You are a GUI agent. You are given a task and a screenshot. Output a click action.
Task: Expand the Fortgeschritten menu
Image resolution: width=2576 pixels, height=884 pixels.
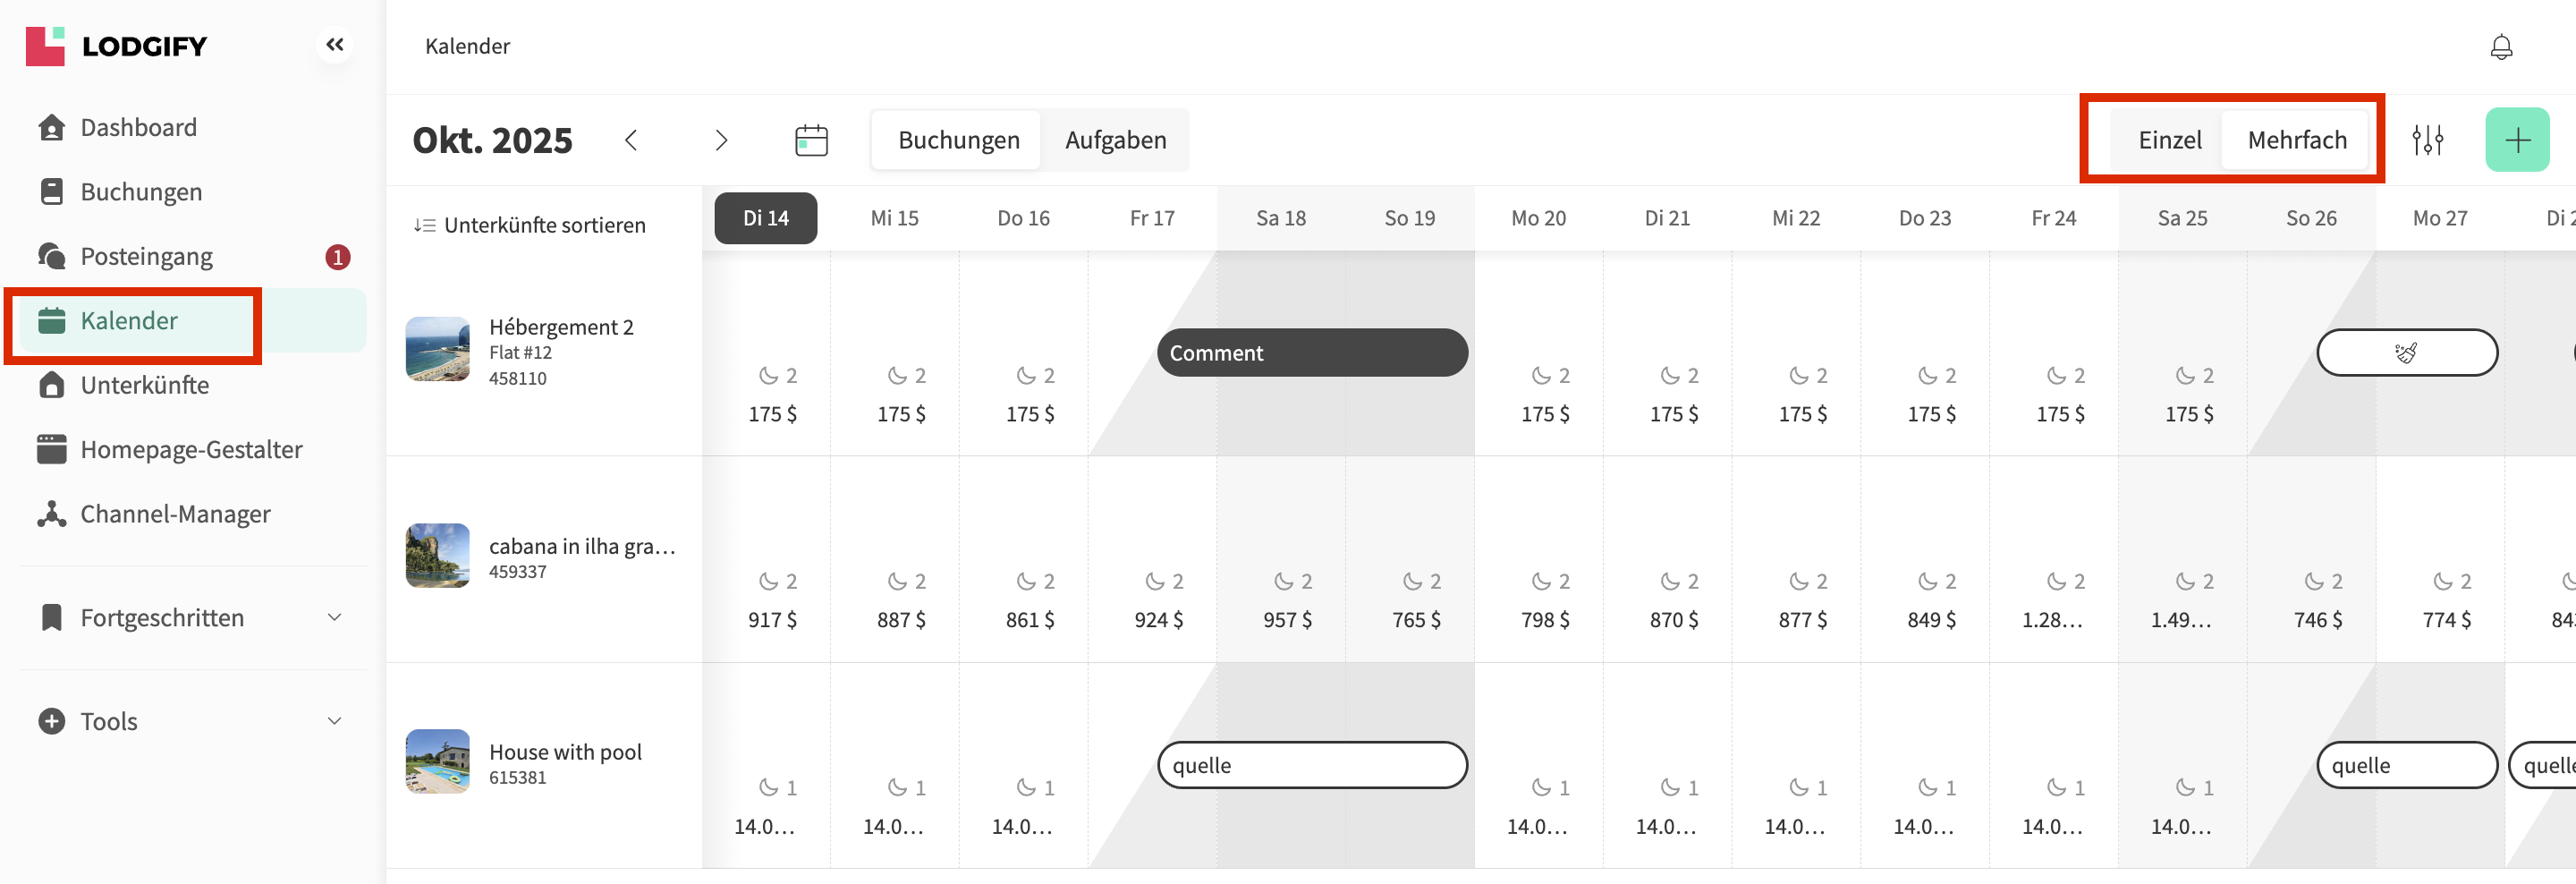click(x=190, y=618)
